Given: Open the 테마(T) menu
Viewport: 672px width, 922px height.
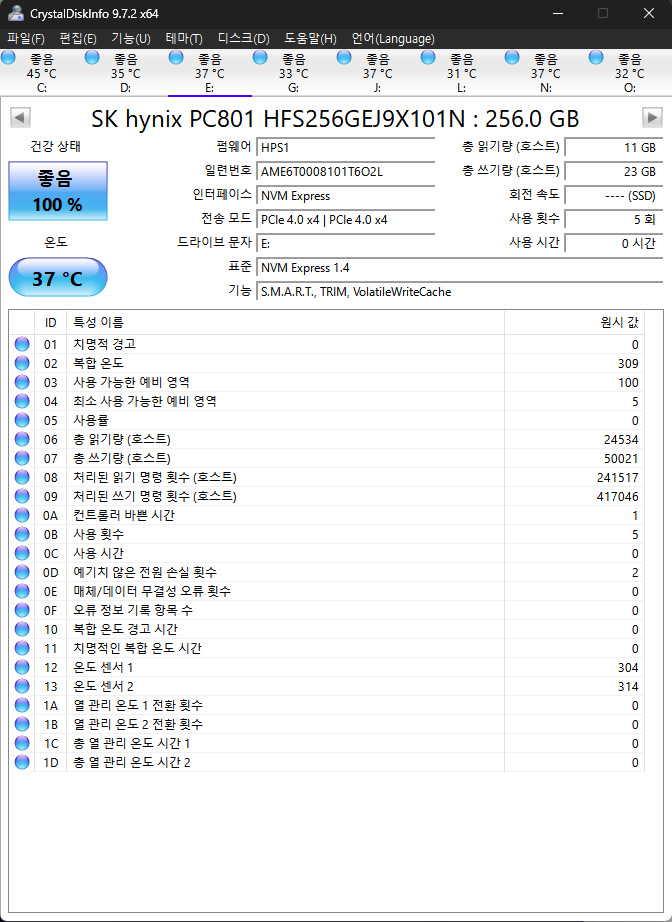Looking at the screenshot, I should click(x=184, y=39).
